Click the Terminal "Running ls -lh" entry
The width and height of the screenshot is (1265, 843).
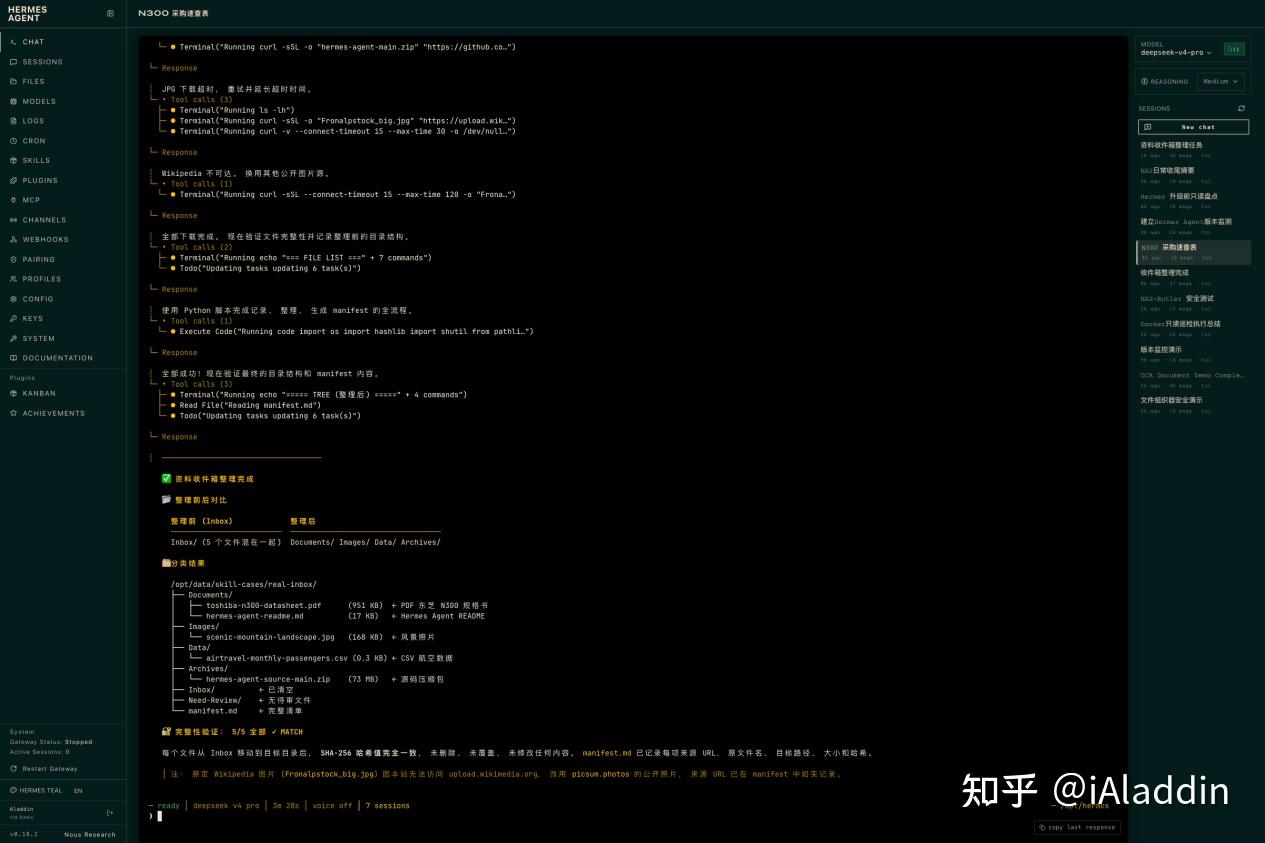[x=233, y=110]
